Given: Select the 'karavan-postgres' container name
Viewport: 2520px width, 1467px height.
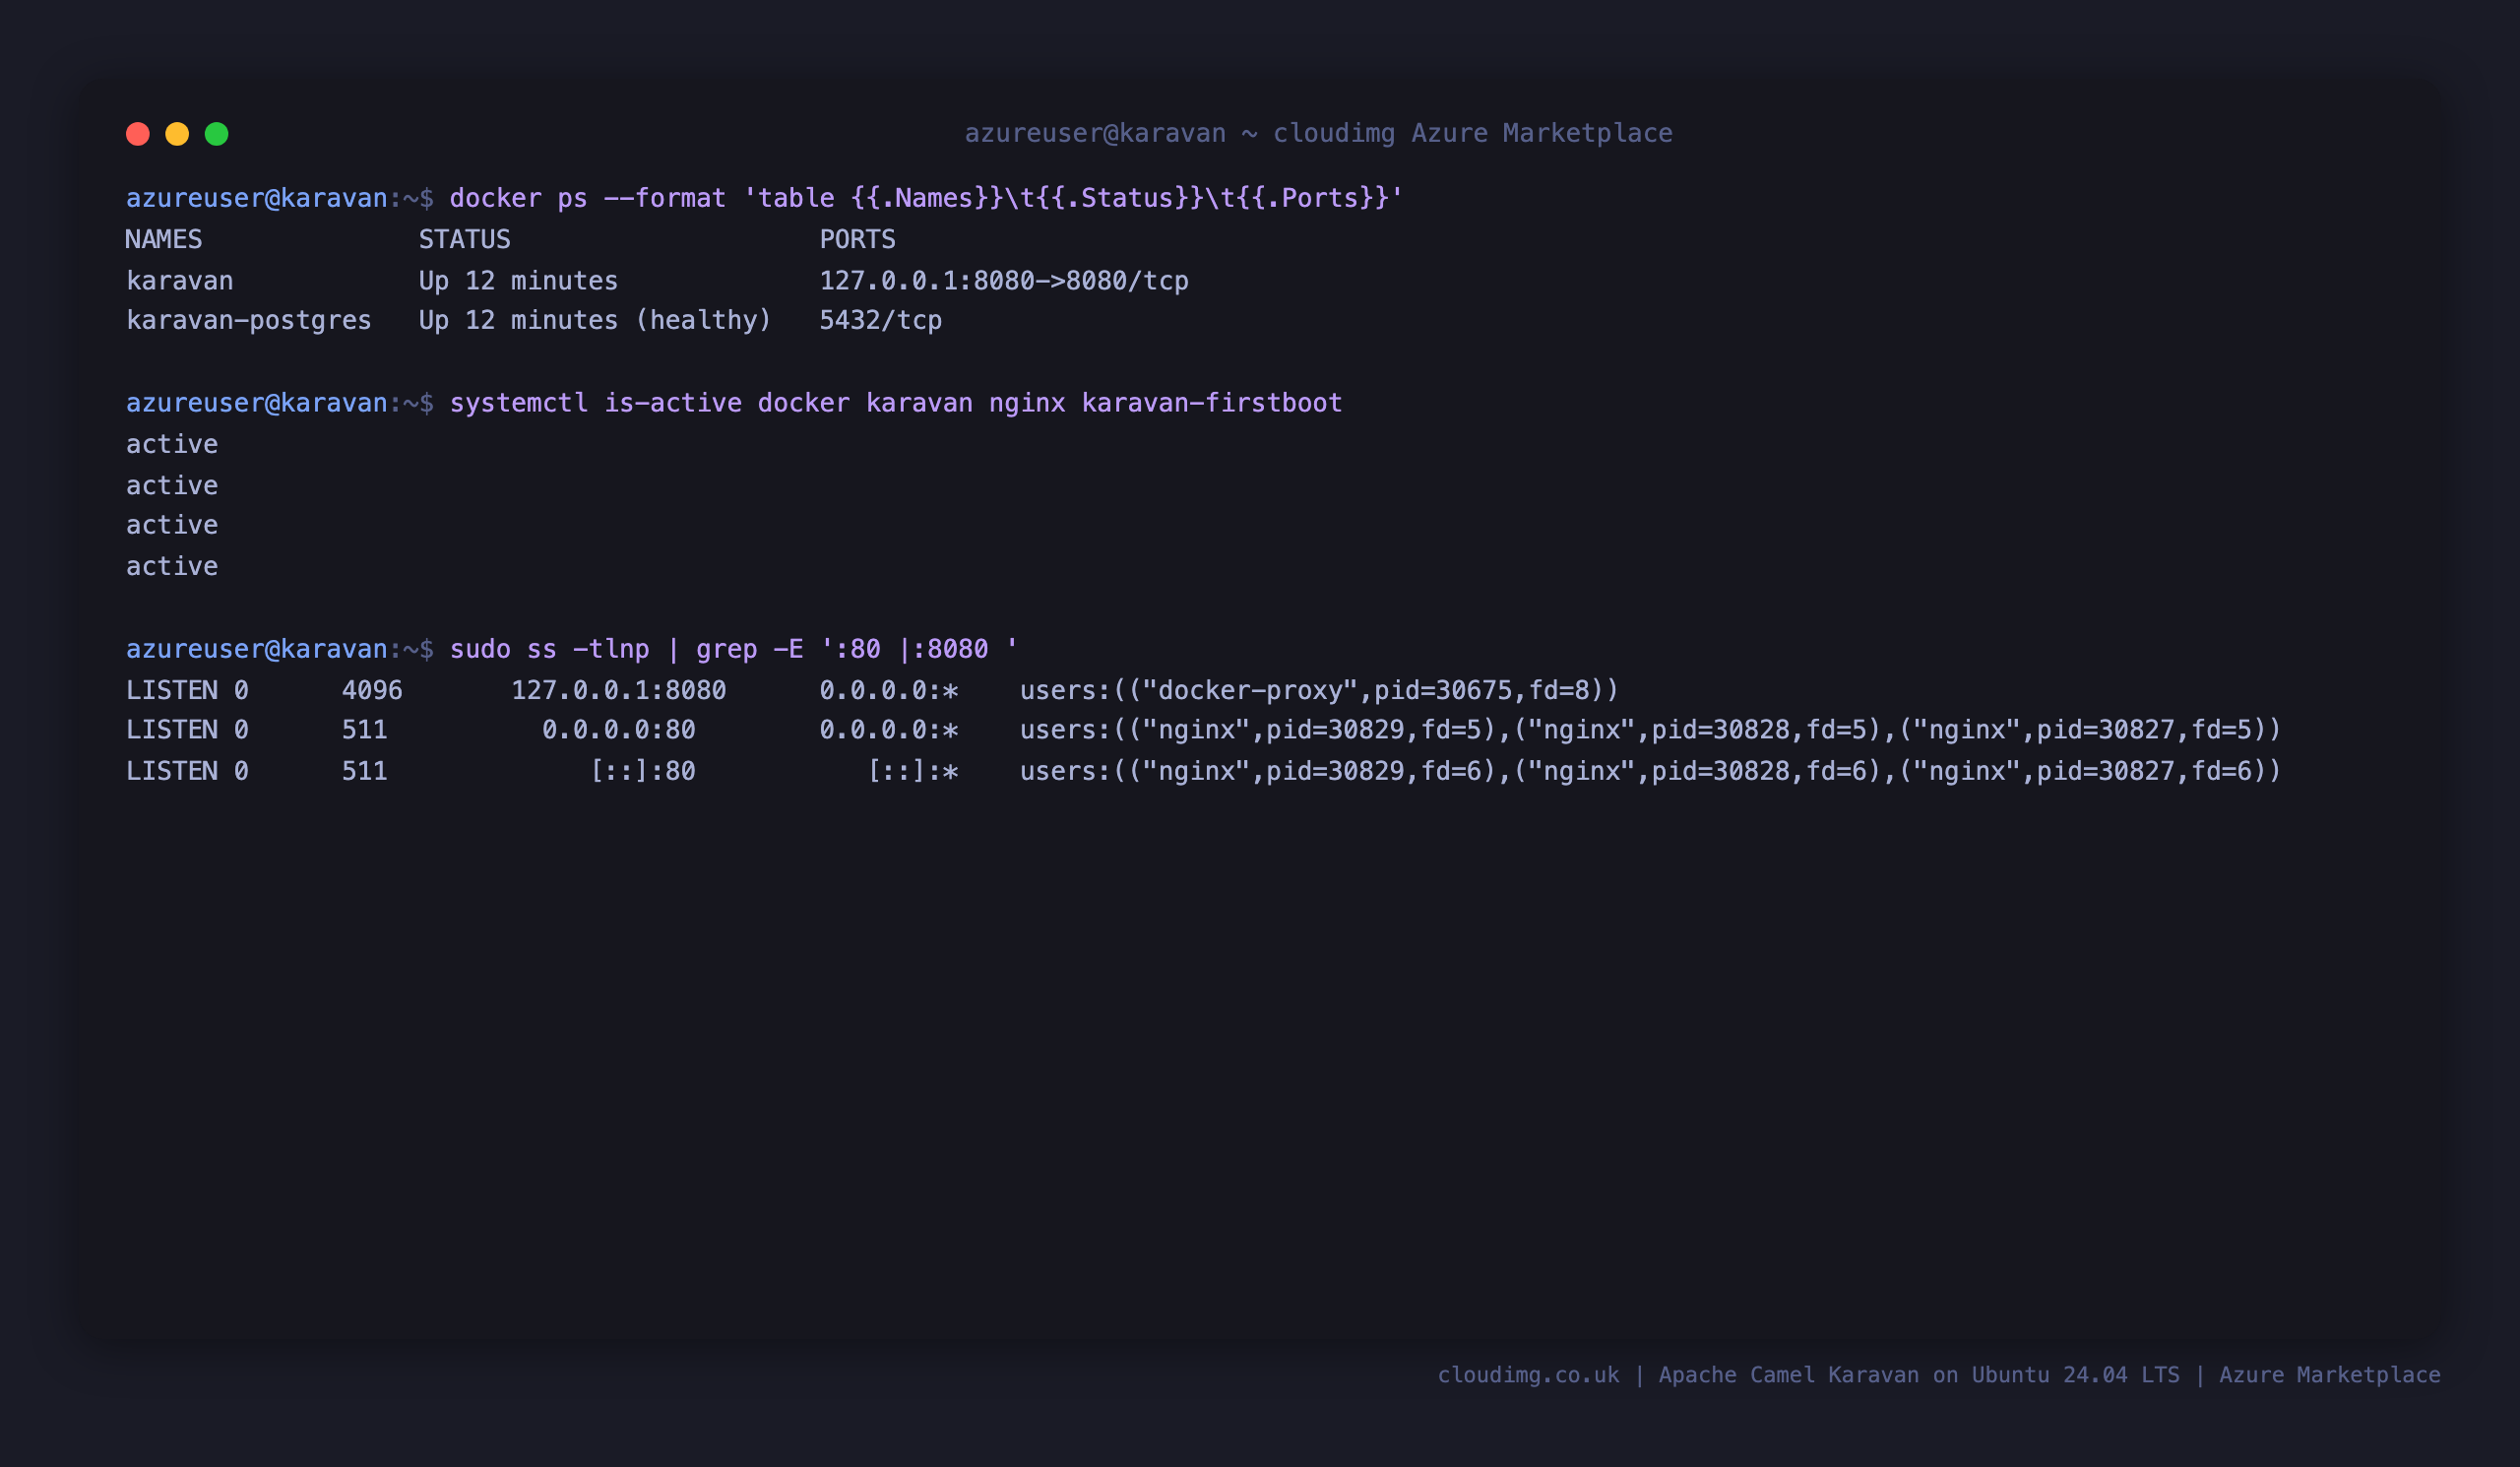Looking at the screenshot, I should (249, 320).
